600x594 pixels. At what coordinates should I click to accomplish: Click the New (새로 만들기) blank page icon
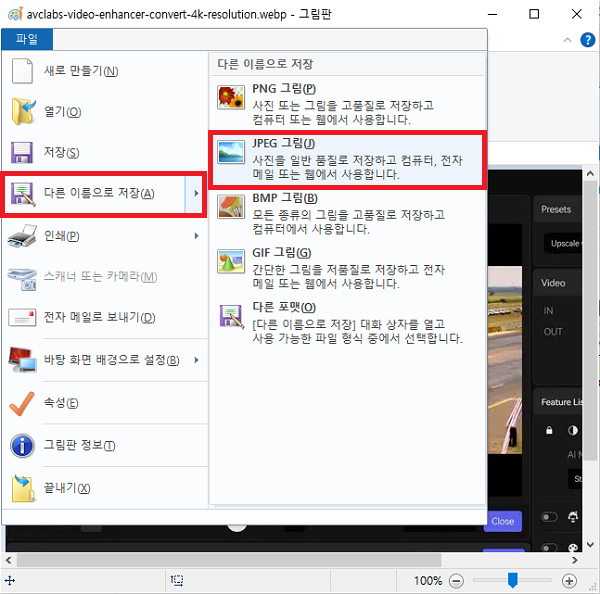[22, 71]
